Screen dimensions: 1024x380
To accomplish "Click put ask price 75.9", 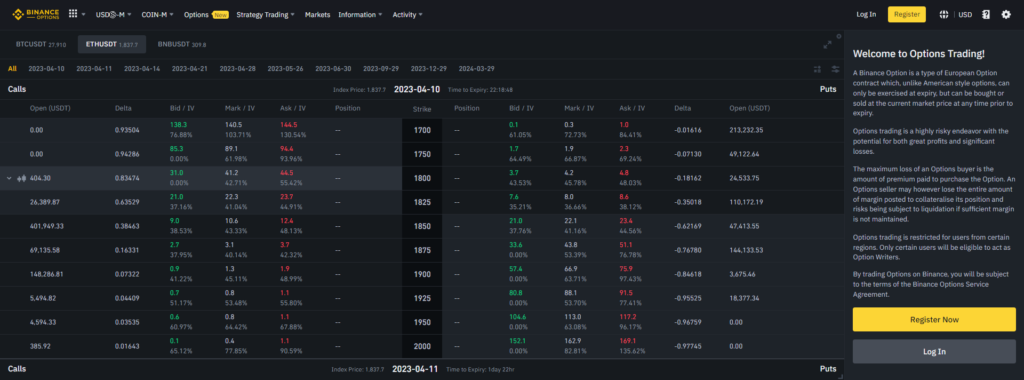I will coord(626,268).
